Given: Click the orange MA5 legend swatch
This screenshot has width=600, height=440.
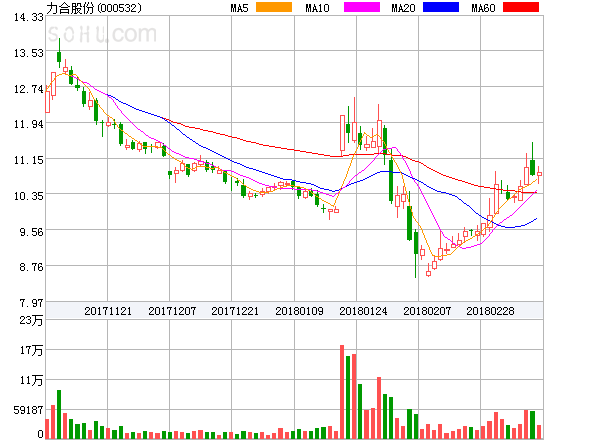Looking at the screenshot, I should pyautogui.click(x=274, y=7).
